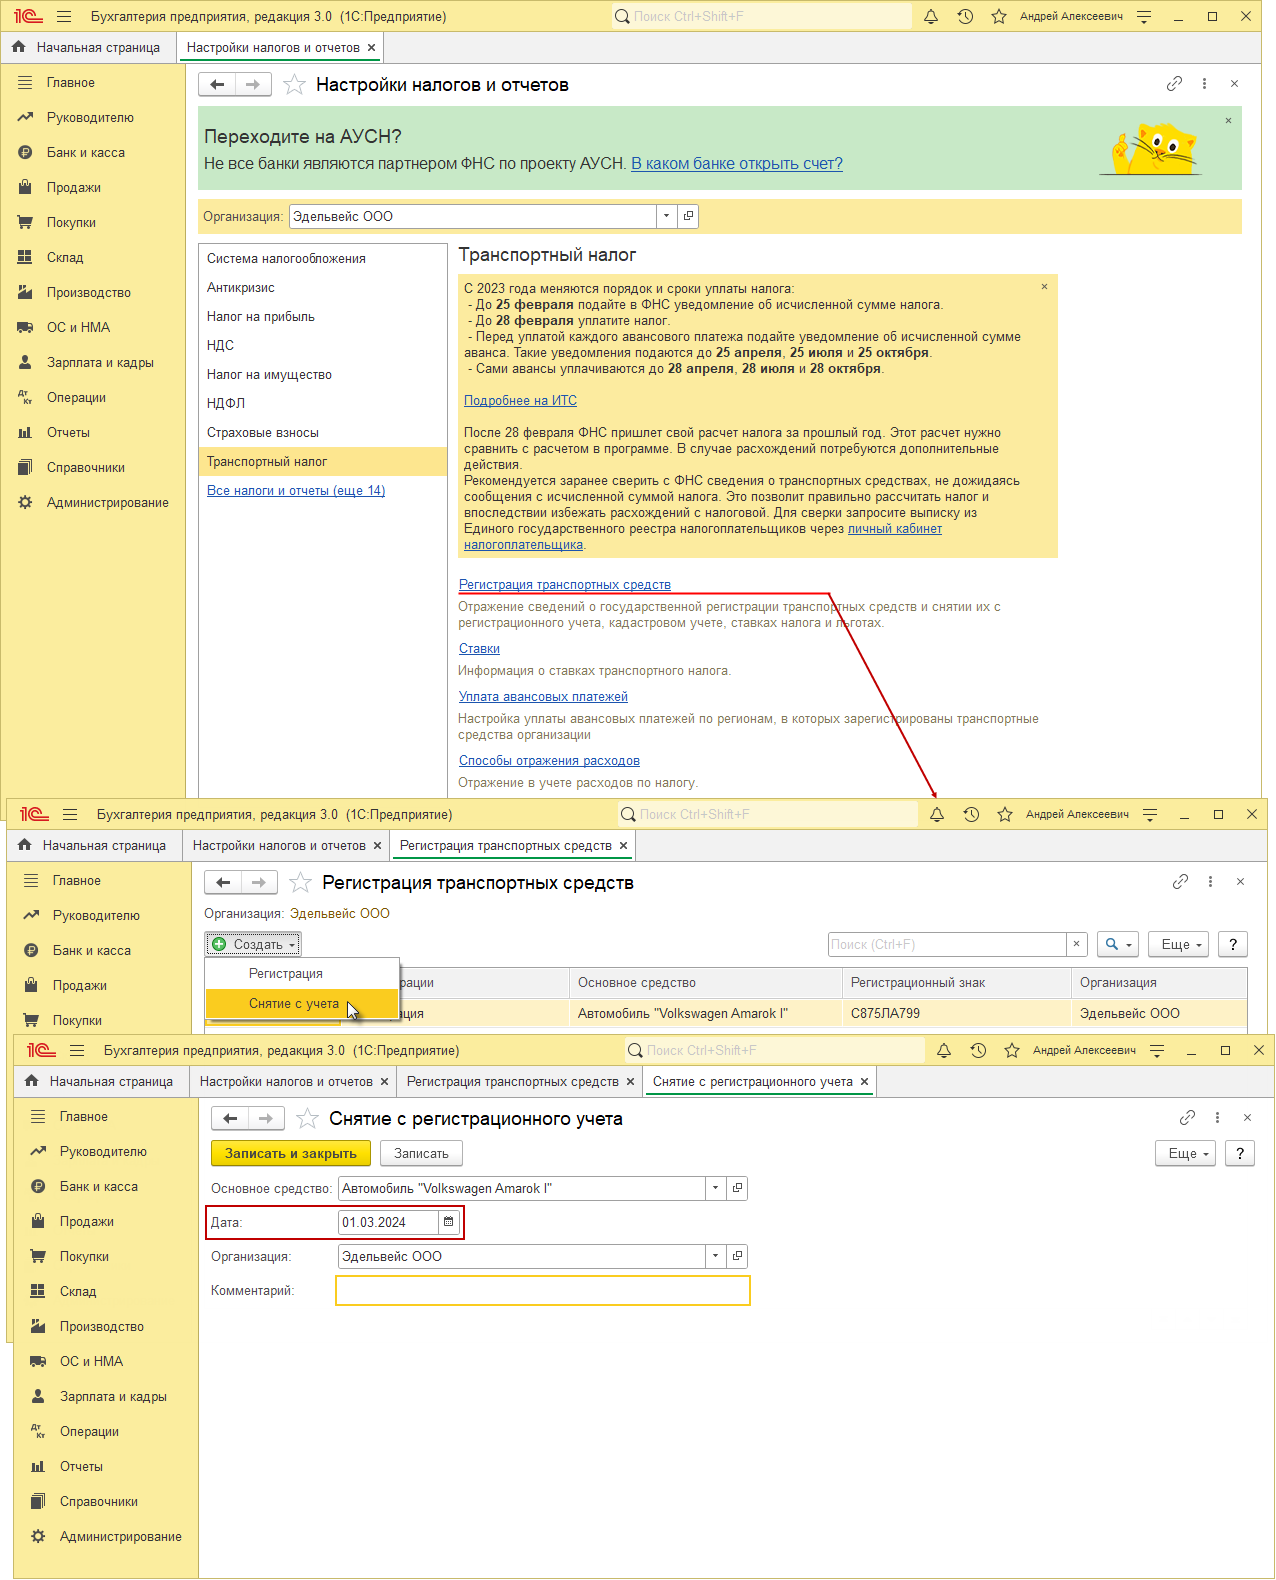Open calendar picker next to date 01.03.2024
Viewport: 1276px width, 1580px height.
[448, 1222]
